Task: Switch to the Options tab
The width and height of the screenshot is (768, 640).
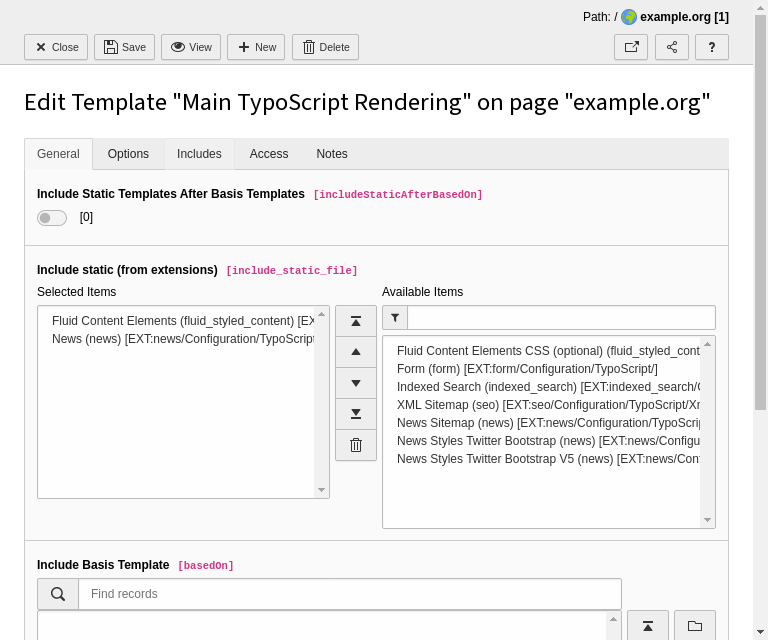Action: pos(128,154)
